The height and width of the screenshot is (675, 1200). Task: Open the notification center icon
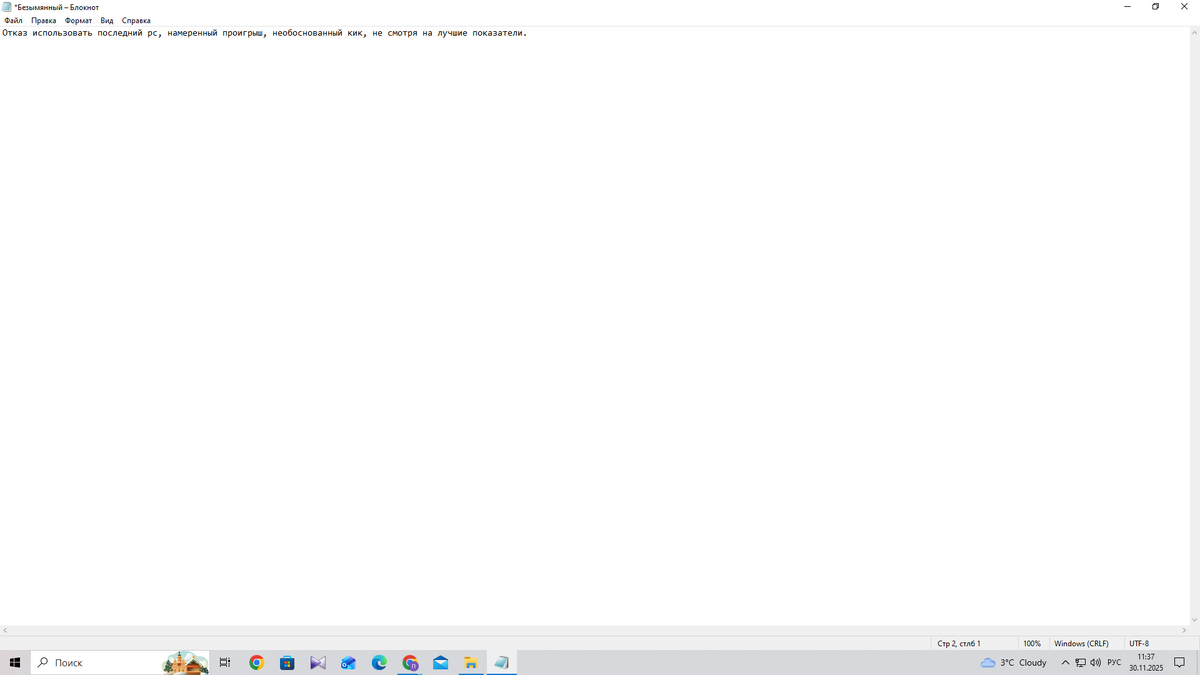coord(1179,663)
